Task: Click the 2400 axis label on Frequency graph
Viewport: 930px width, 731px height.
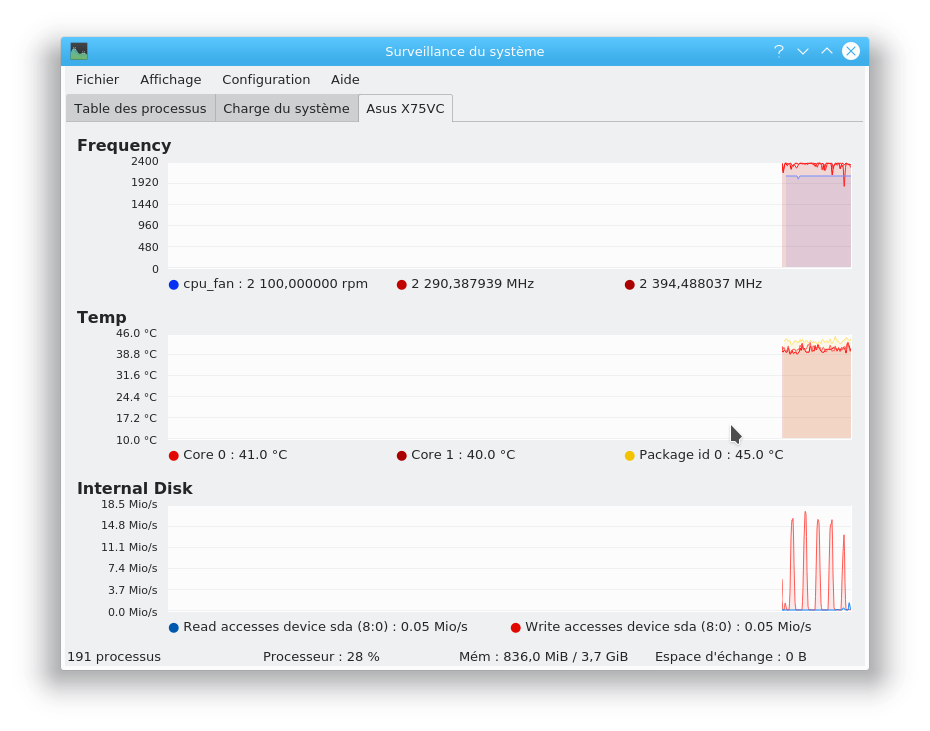Action: (x=145, y=161)
